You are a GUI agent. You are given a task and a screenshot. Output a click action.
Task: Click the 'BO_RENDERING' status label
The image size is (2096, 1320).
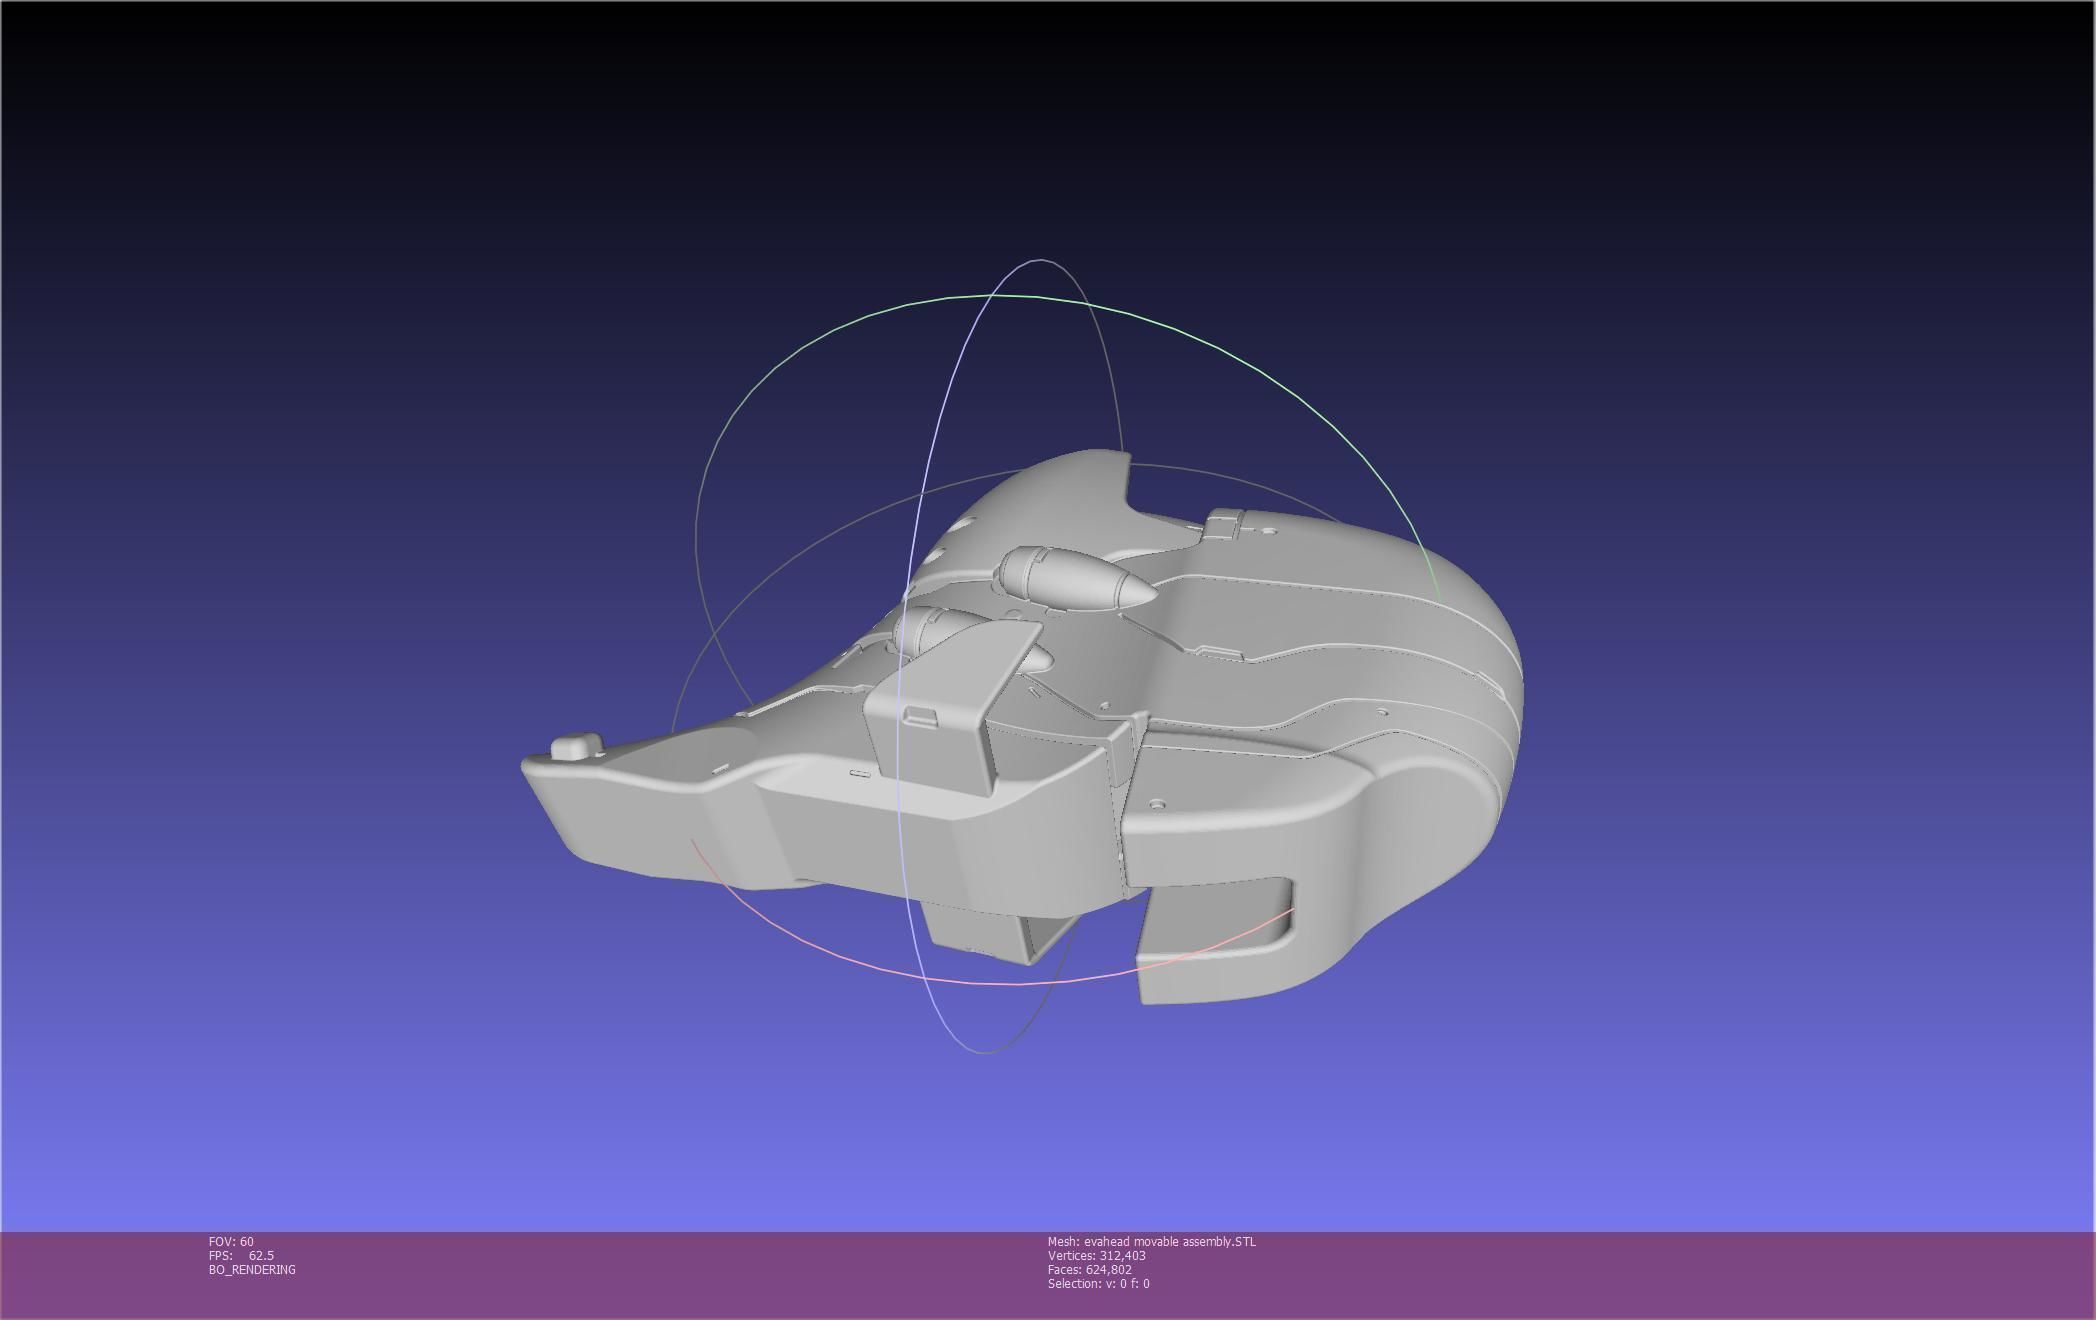(252, 1269)
